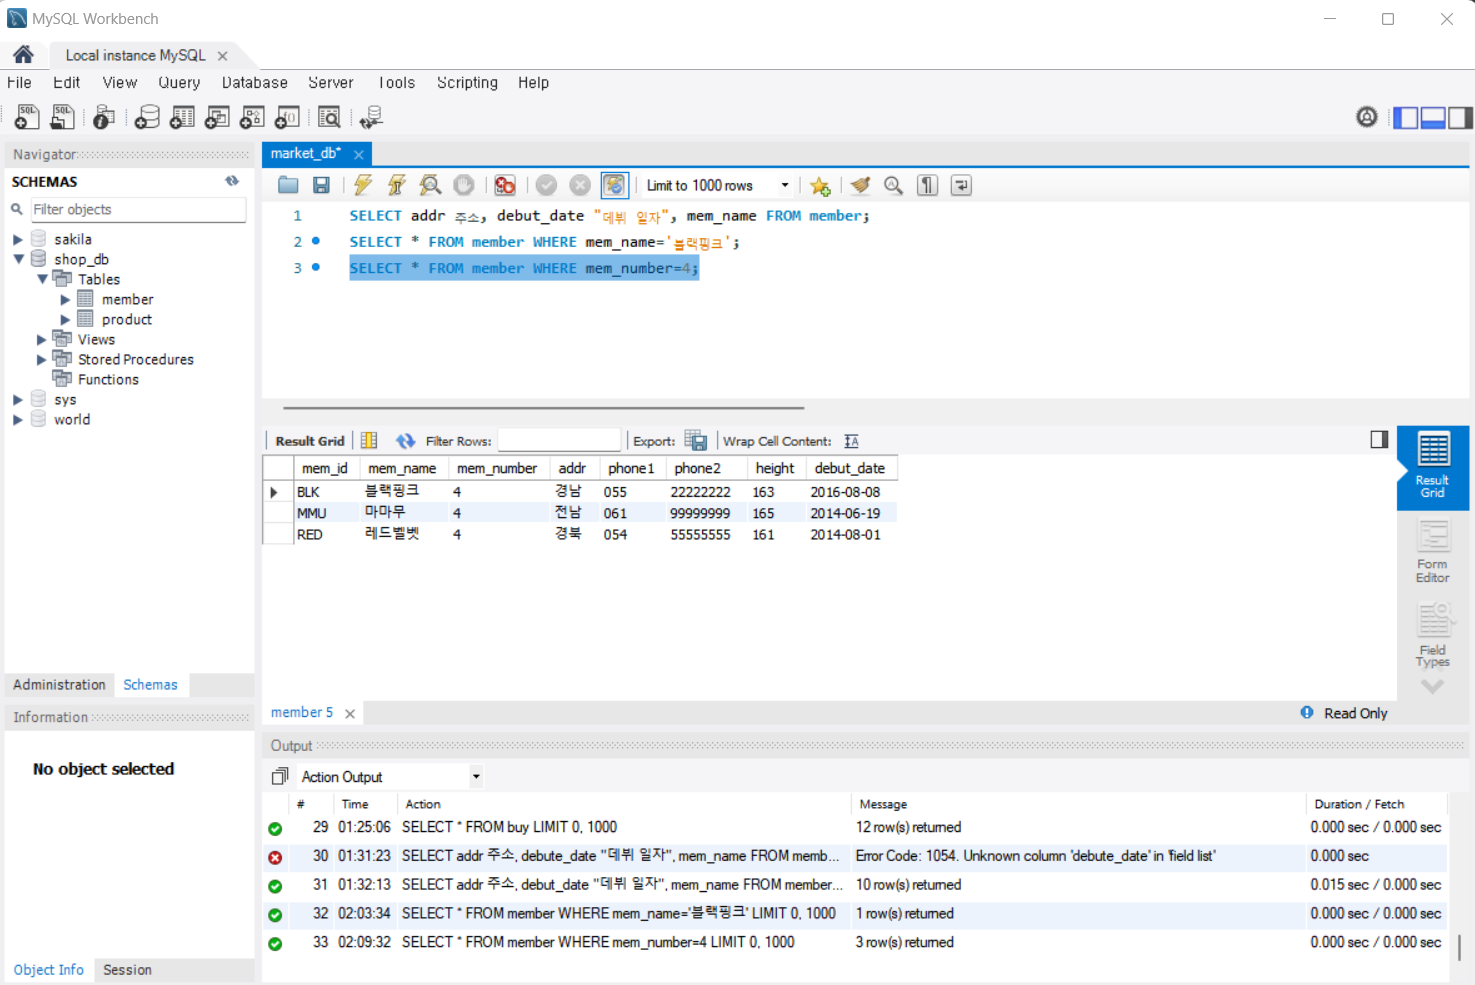Expand the sakila schema
This screenshot has height=985, width=1475.
click(17, 239)
